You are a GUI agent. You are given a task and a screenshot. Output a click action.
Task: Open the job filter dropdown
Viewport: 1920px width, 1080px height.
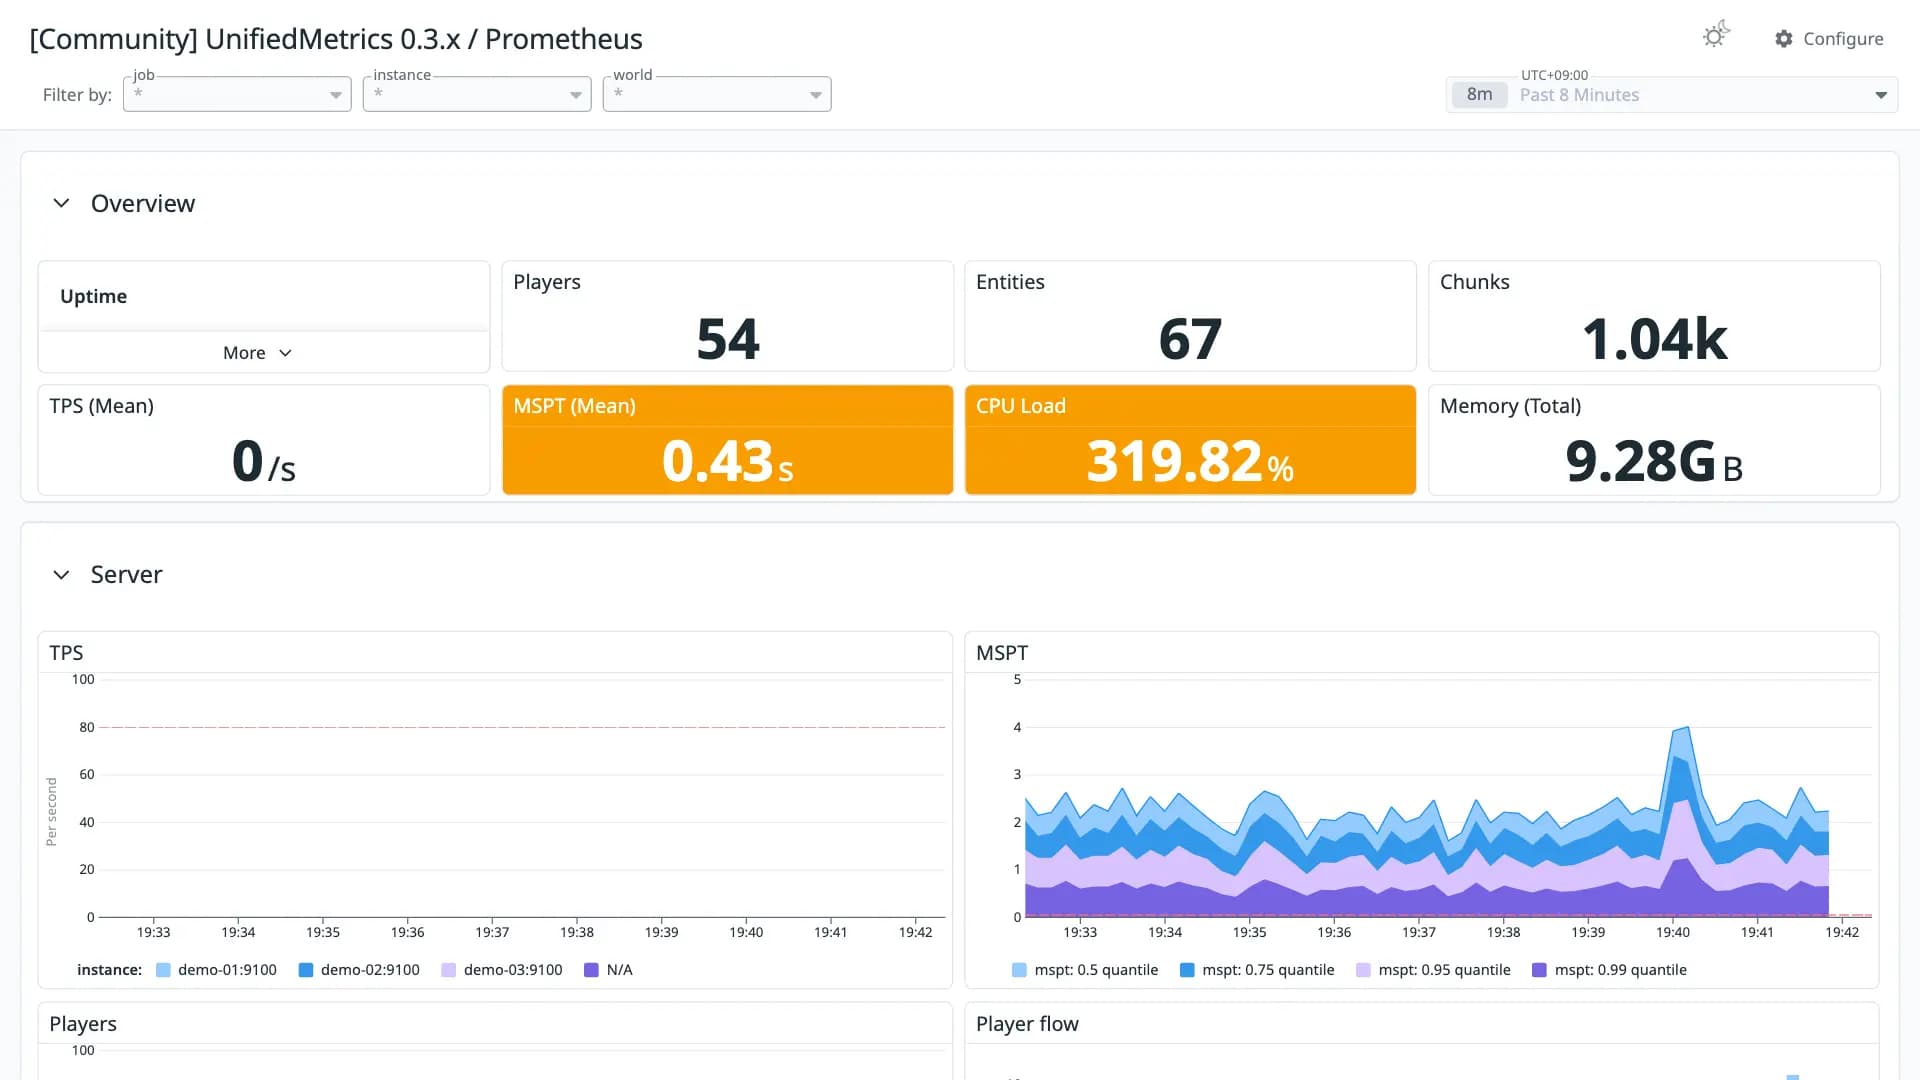click(237, 94)
